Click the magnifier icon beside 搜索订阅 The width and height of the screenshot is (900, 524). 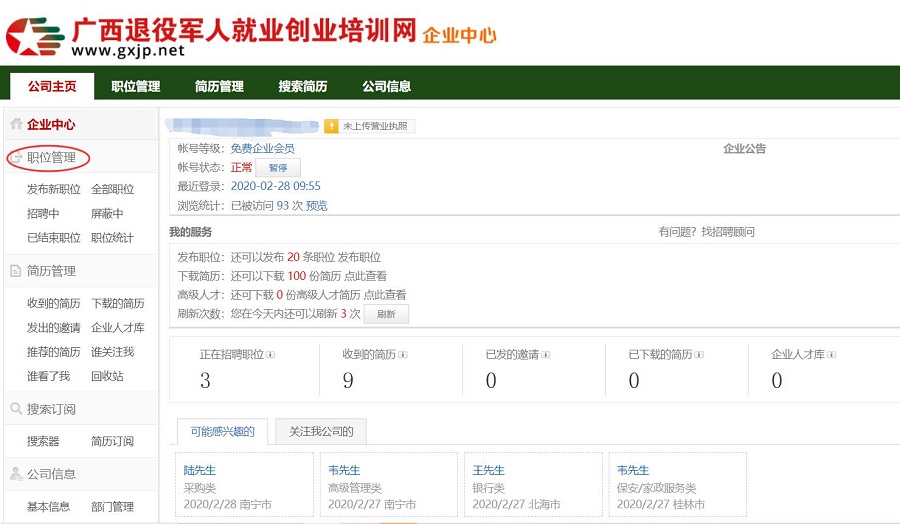click(16, 409)
